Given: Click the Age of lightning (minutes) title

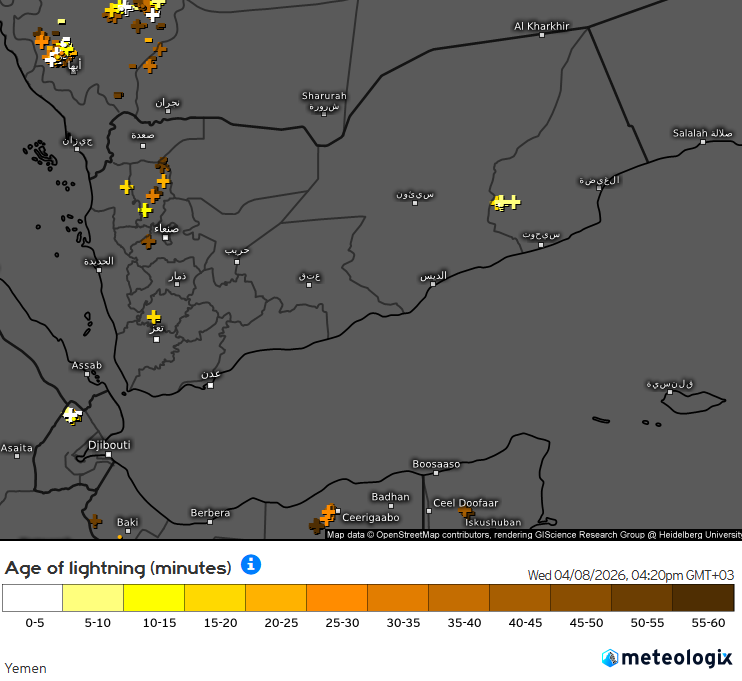Looking at the screenshot, I should [118, 568].
